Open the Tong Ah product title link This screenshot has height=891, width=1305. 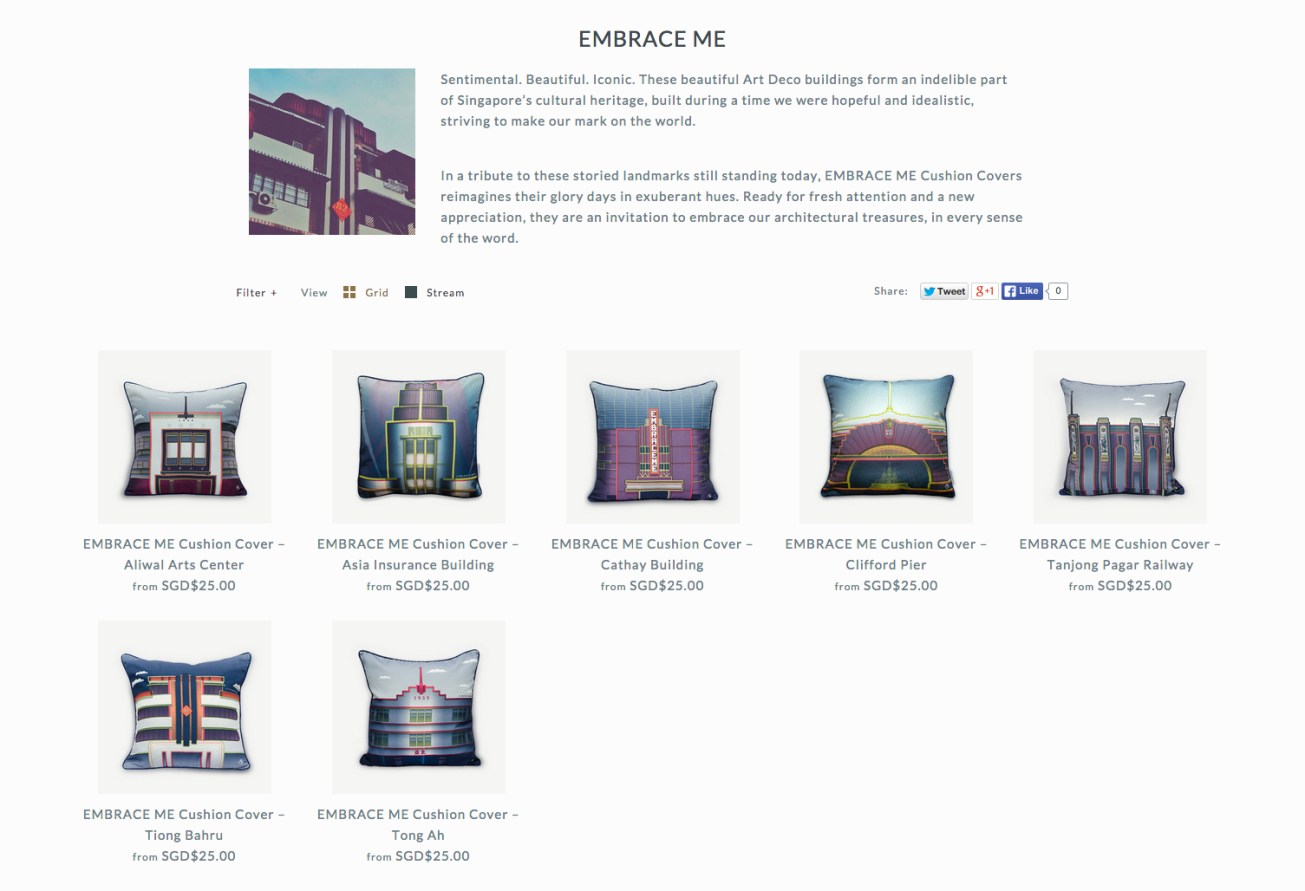[x=418, y=824]
